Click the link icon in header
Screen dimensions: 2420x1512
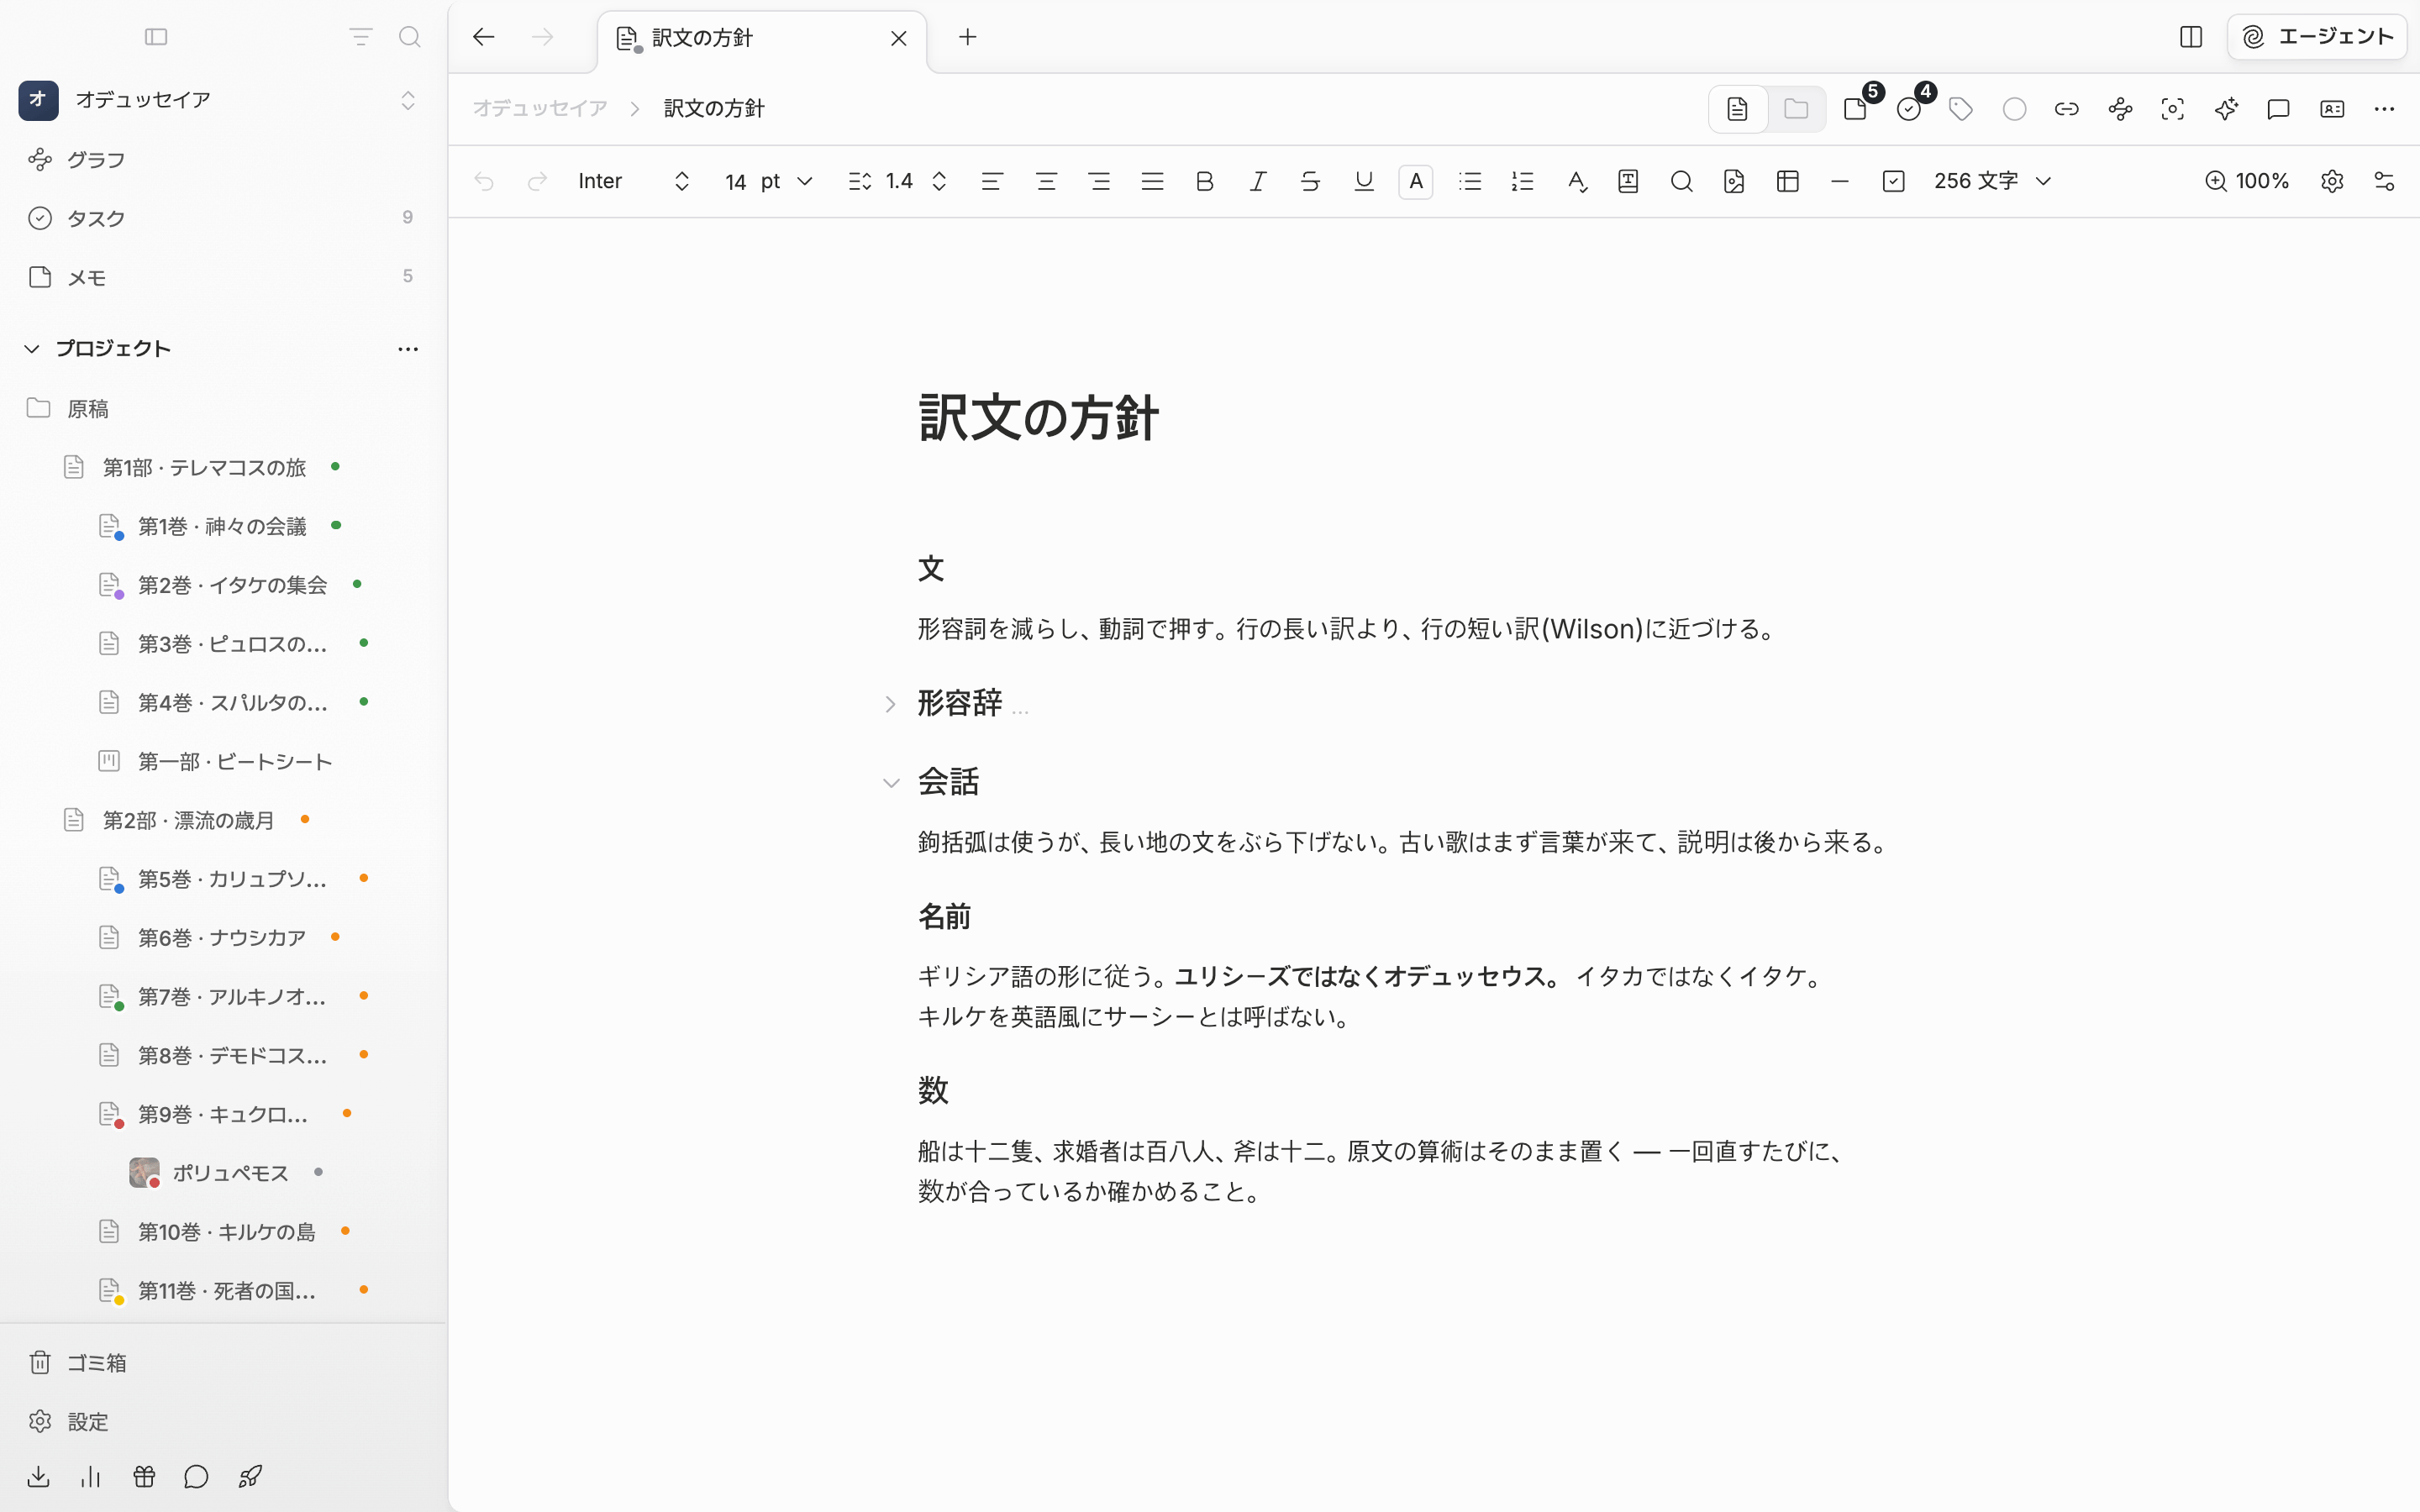click(2067, 109)
